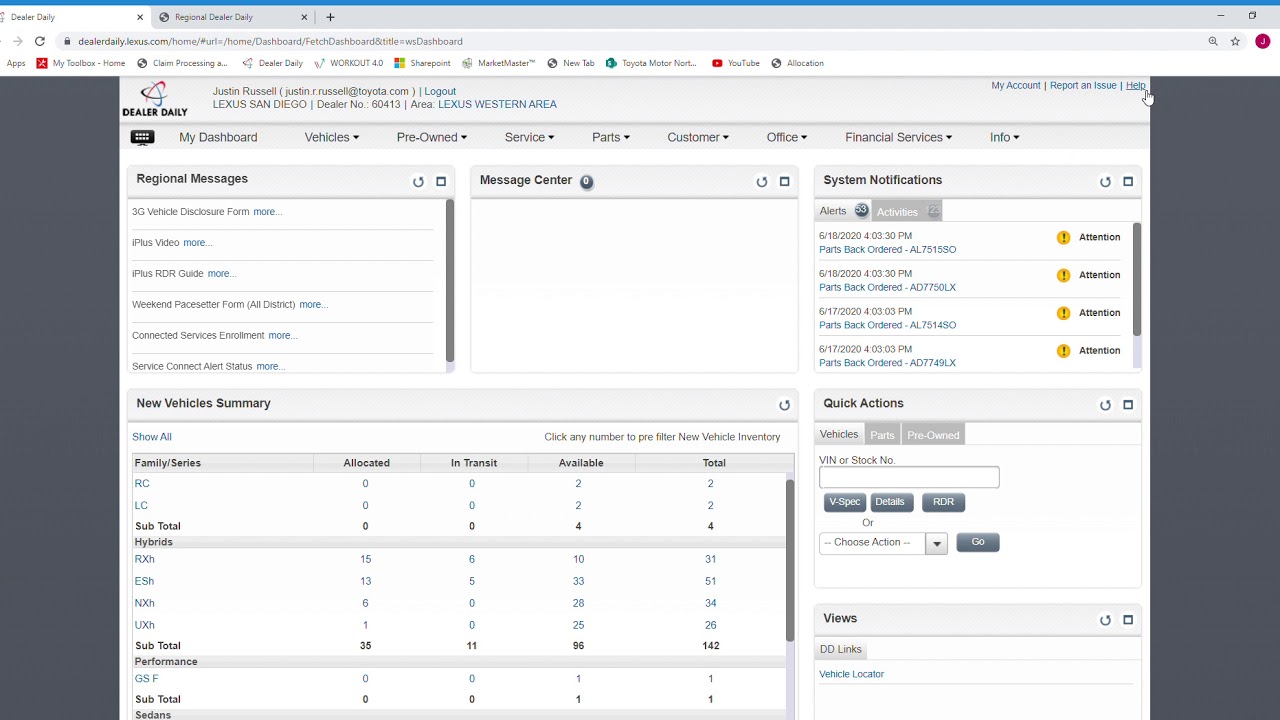Open My Account link
Screen dimensions: 1280x720
1016,85
